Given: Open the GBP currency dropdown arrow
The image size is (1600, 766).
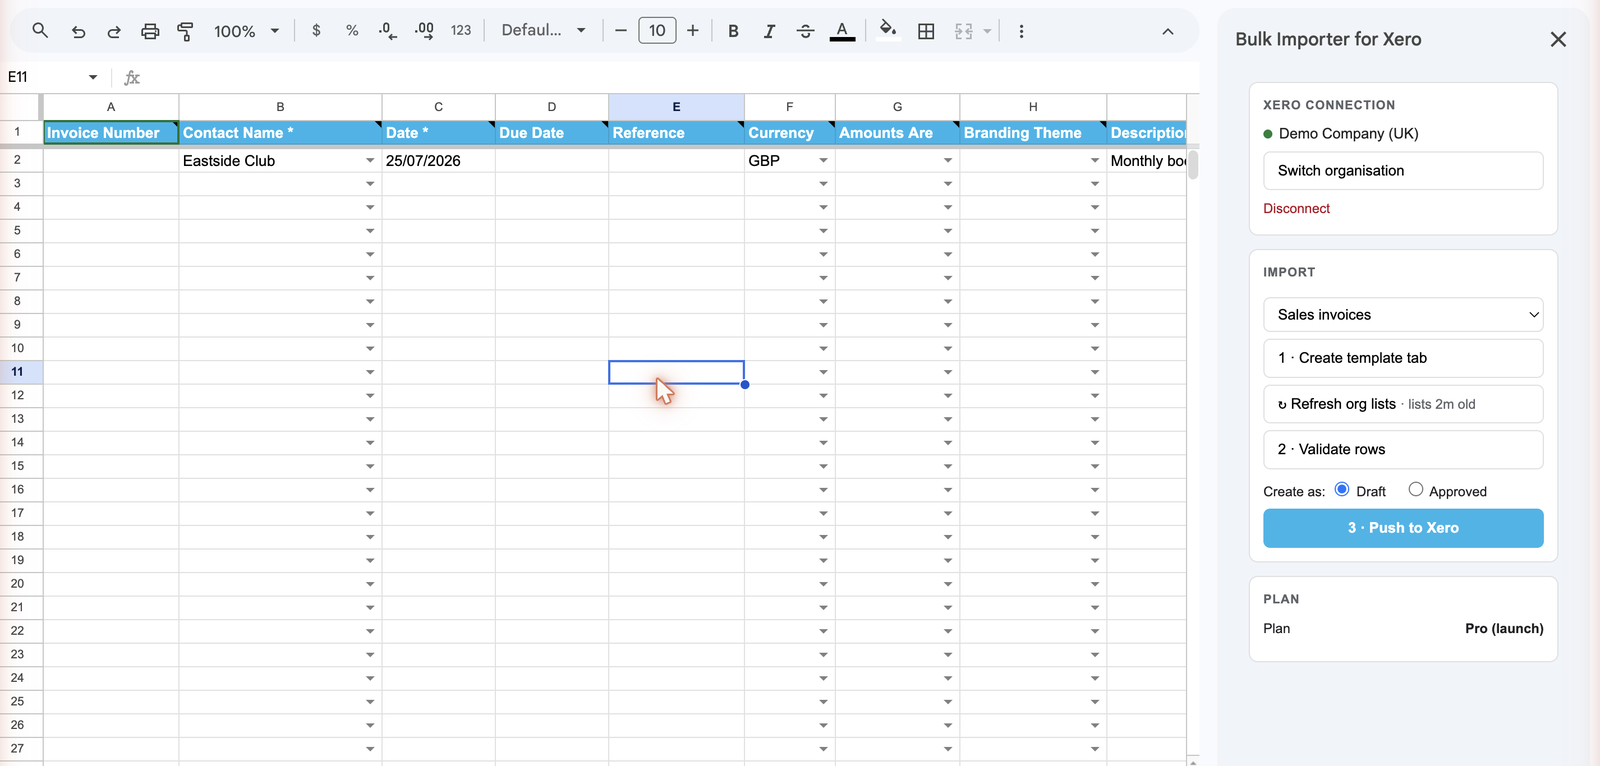Looking at the screenshot, I should pyautogui.click(x=823, y=161).
